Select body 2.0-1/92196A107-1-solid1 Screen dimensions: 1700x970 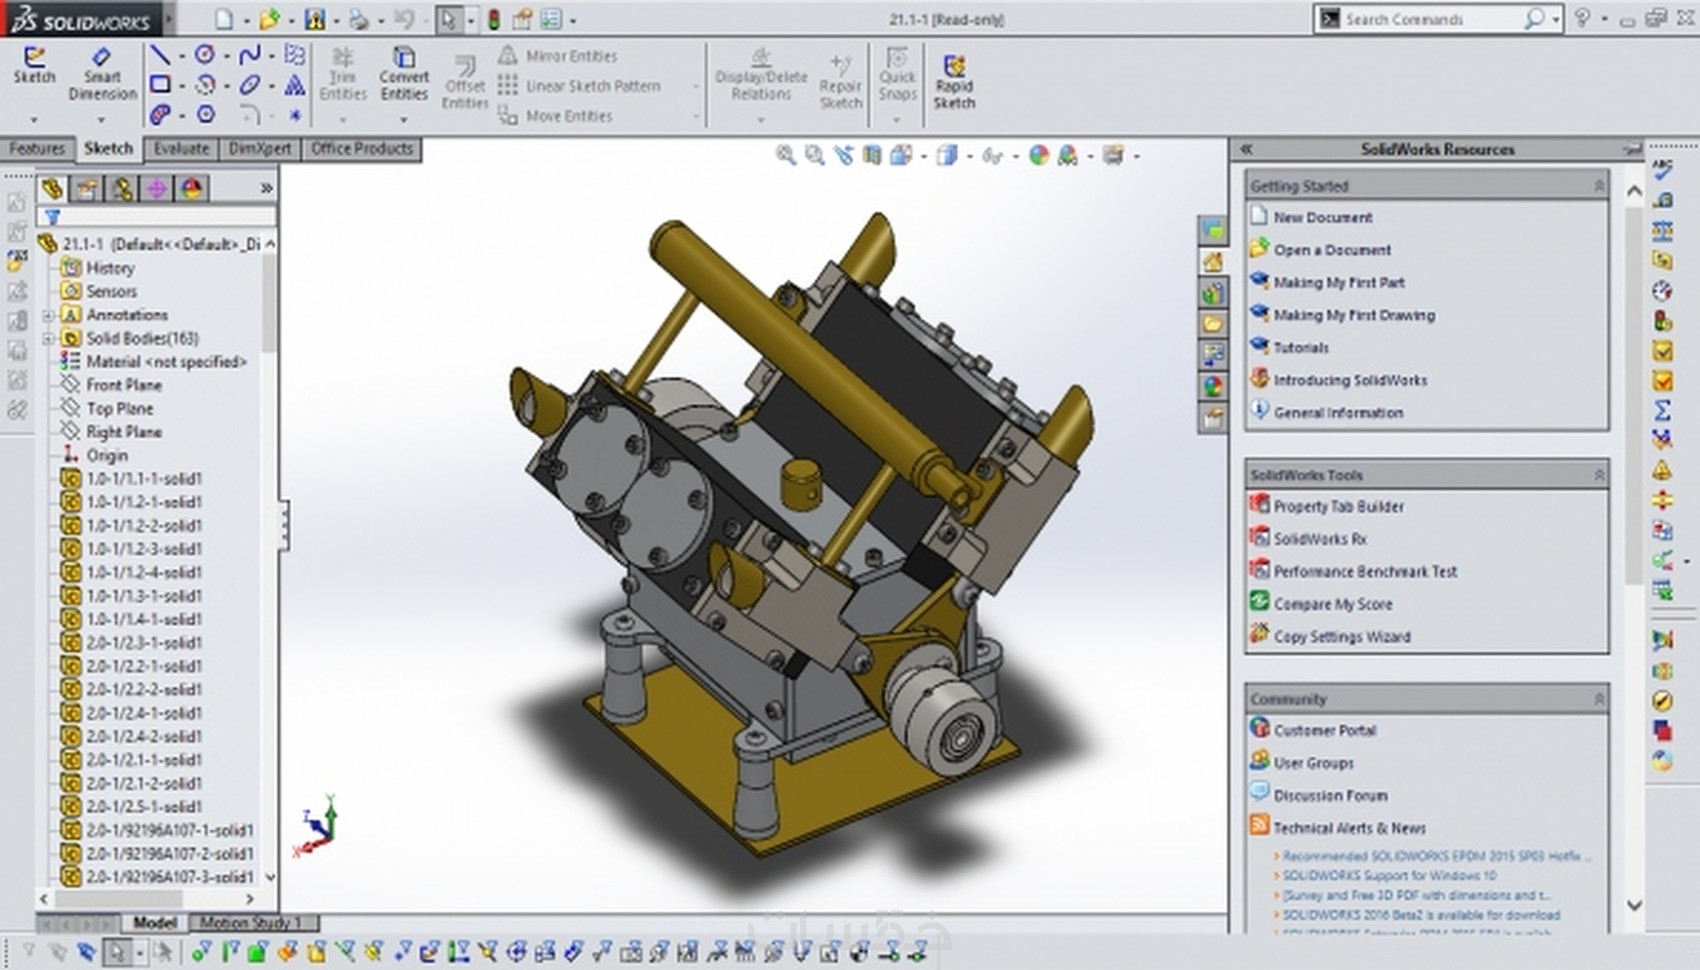pyautogui.click(x=169, y=830)
